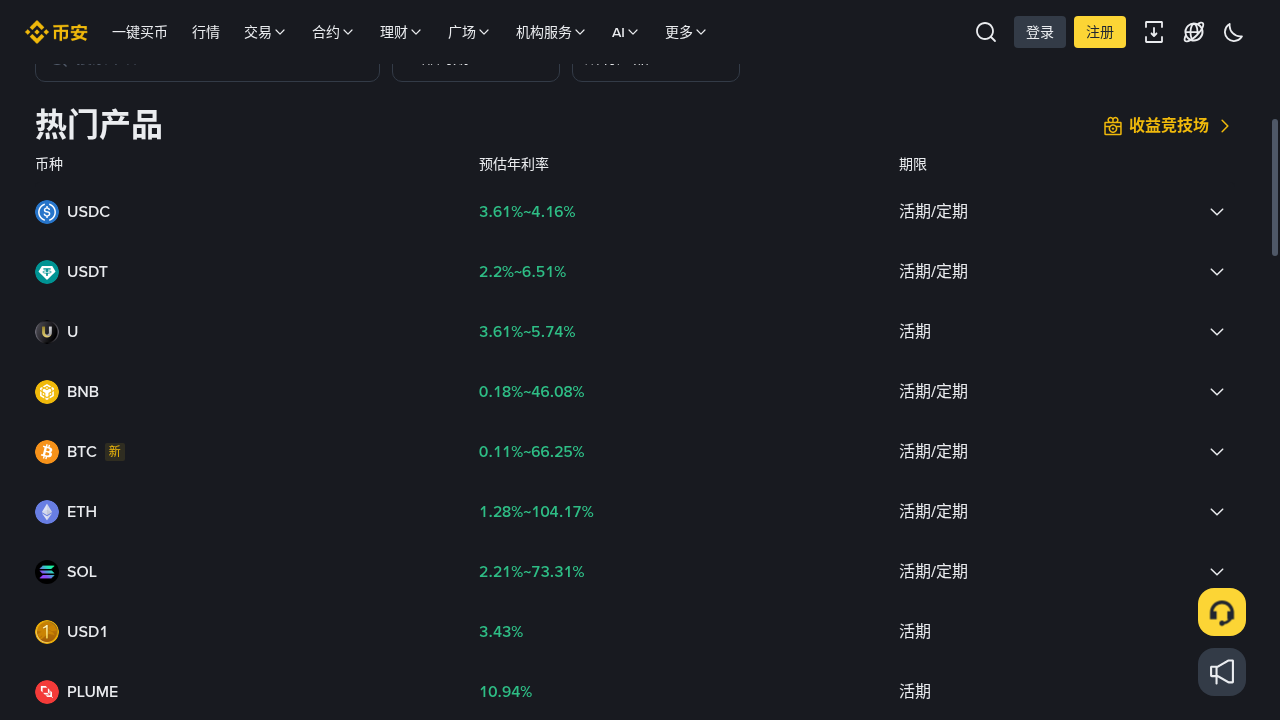The width and height of the screenshot is (1280, 720).
Task: Click the USDC coin icon
Action: point(47,212)
